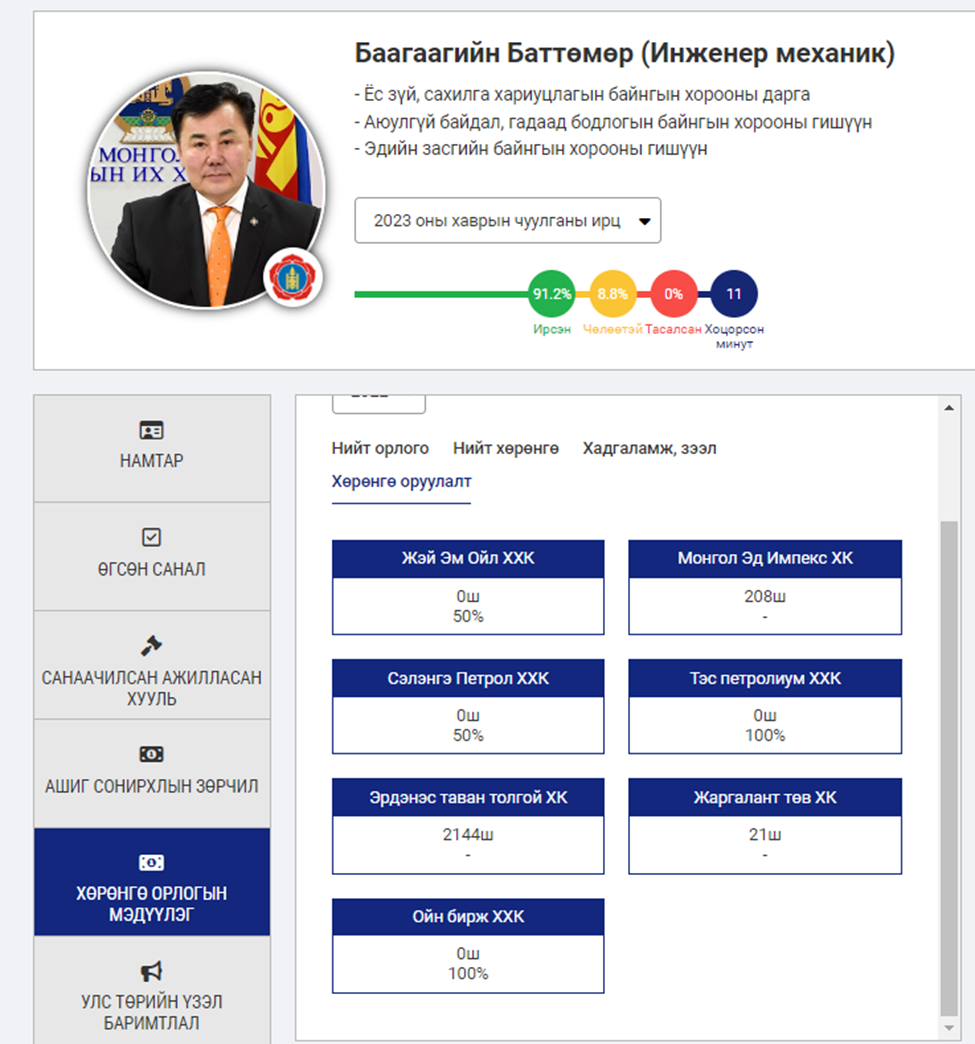Image resolution: width=975 pixels, height=1044 pixels.
Task: Click the yellow 8.8% Чөлөөтэй circle
Action: [x=613, y=294]
